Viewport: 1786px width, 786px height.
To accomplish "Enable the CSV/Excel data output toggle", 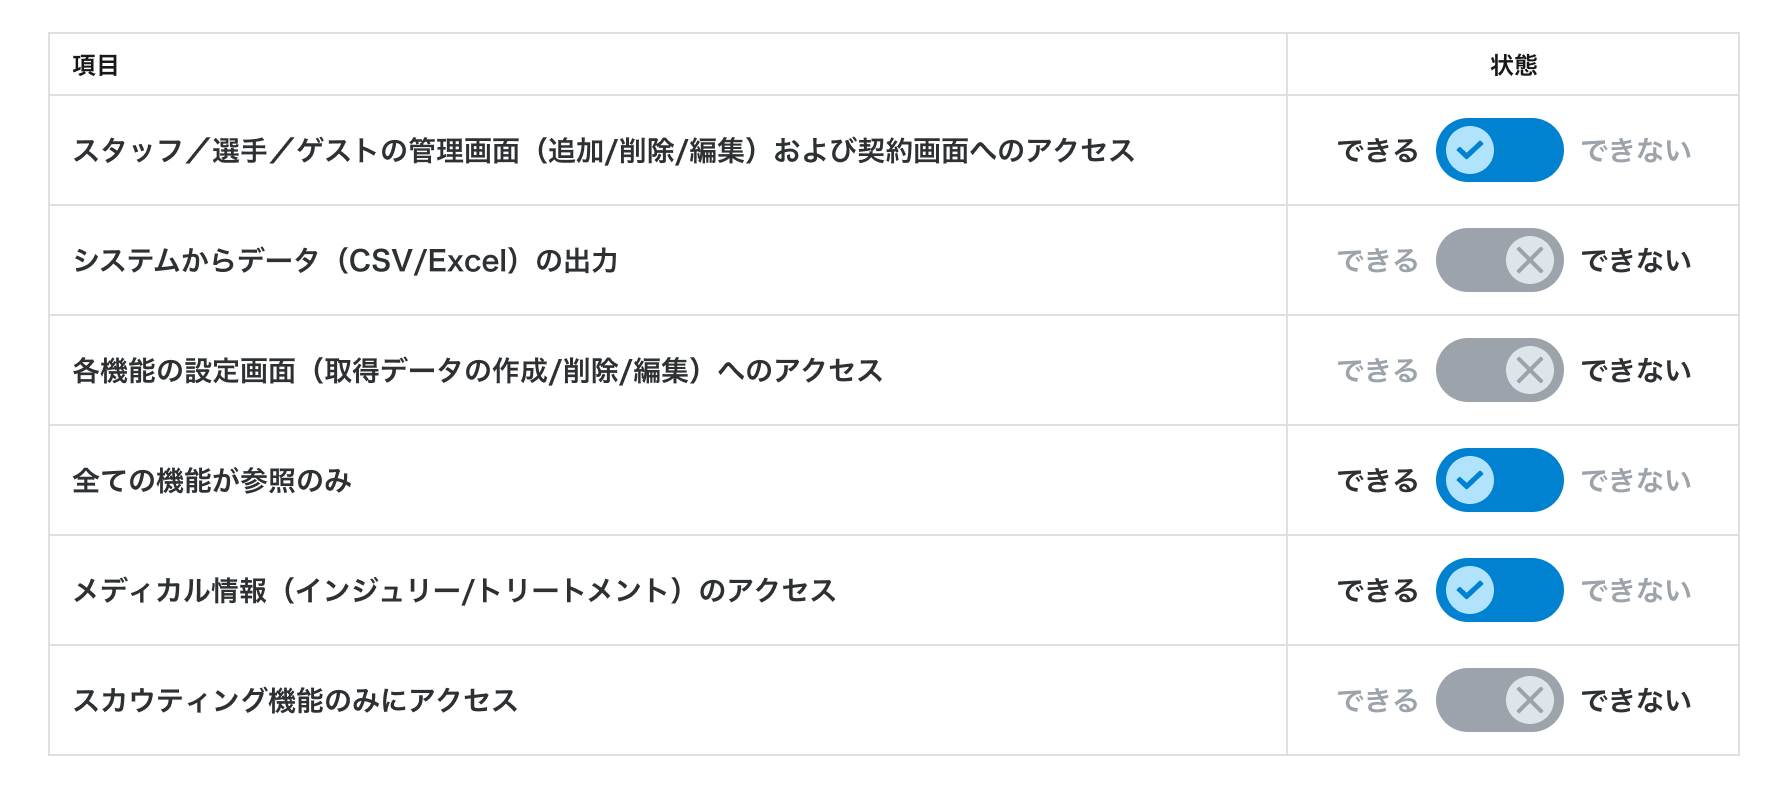I will point(1499,260).
